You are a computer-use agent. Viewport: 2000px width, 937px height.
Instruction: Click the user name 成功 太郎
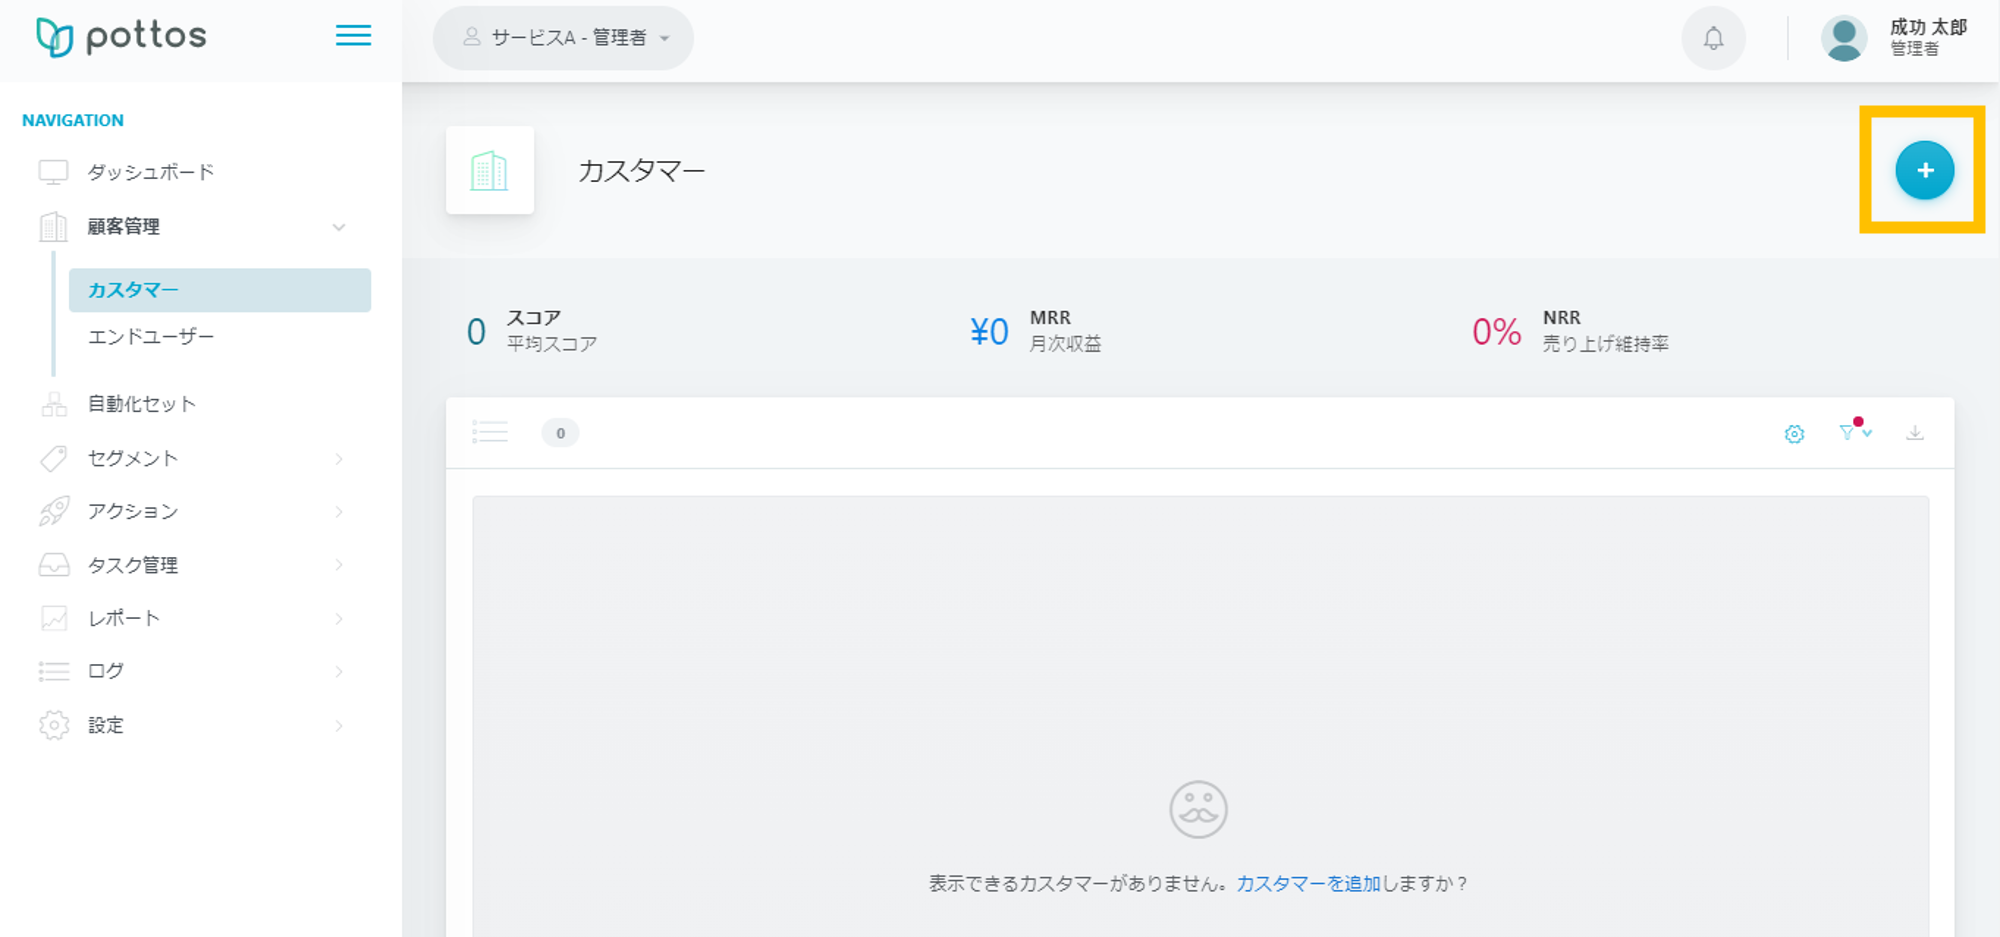(x=1928, y=27)
